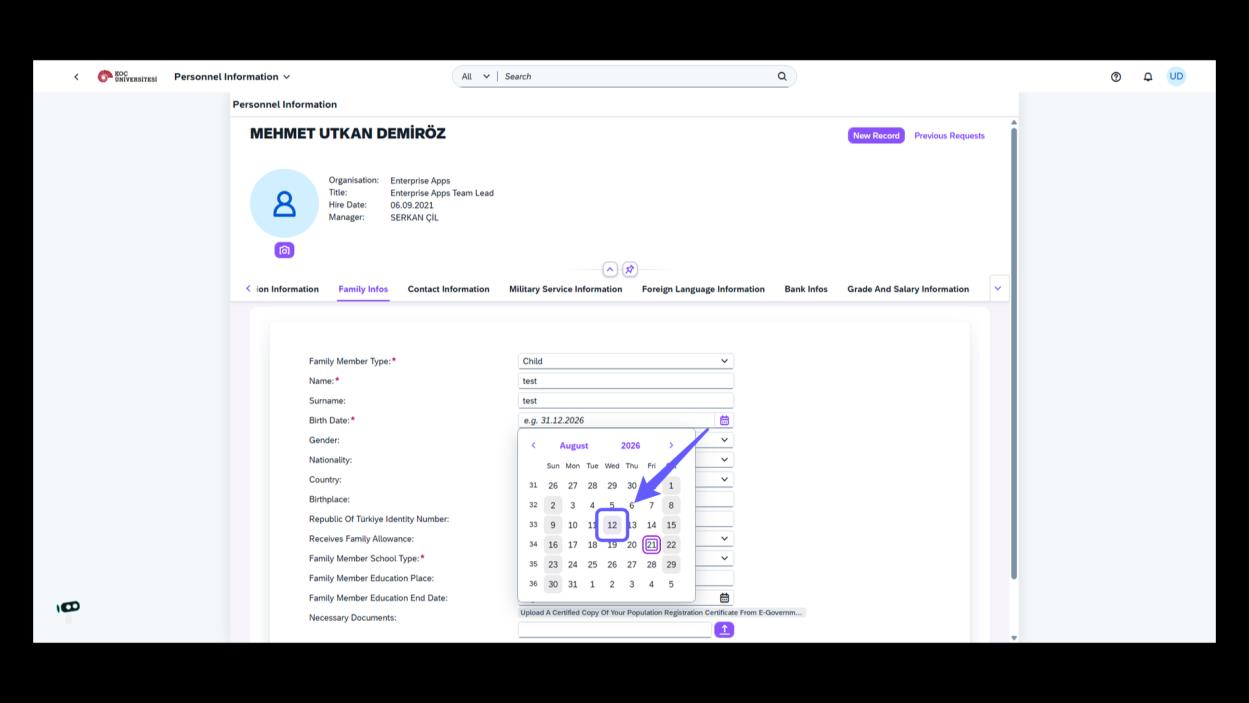Open Country dropdown arrow
This screenshot has width=1249, height=703.
[725, 479]
